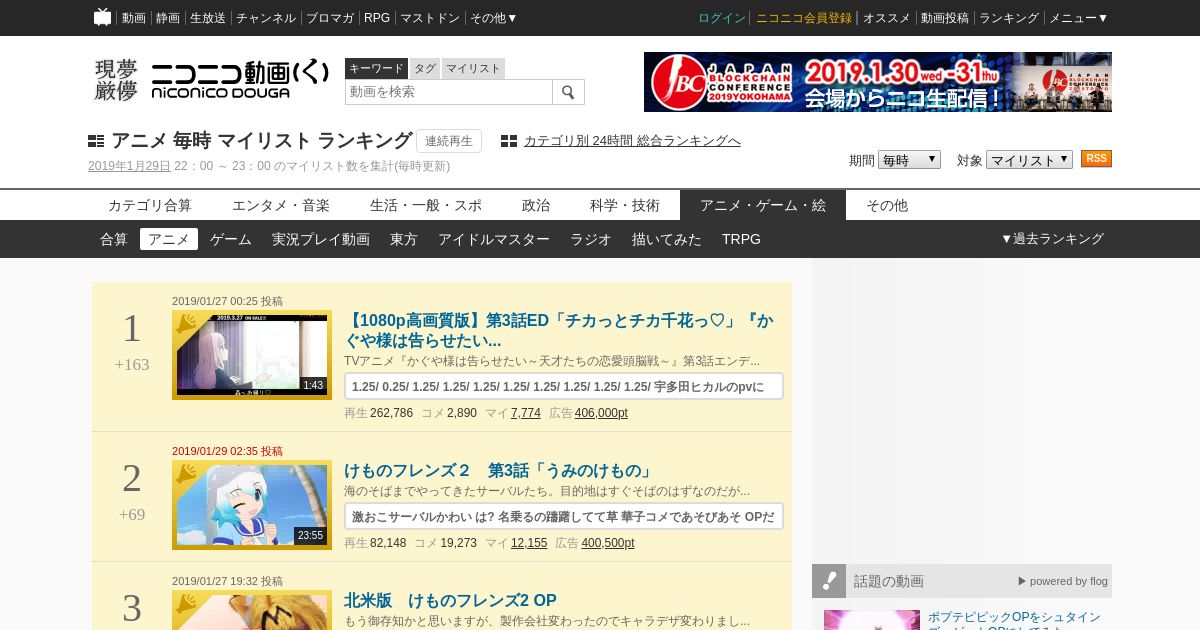
Task: Click ad points 406,000pt
Action: (x=601, y=413)
